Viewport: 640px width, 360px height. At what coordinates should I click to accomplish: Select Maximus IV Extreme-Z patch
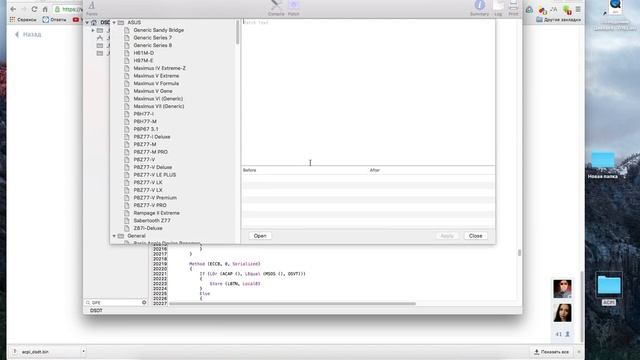click(160, 68)
